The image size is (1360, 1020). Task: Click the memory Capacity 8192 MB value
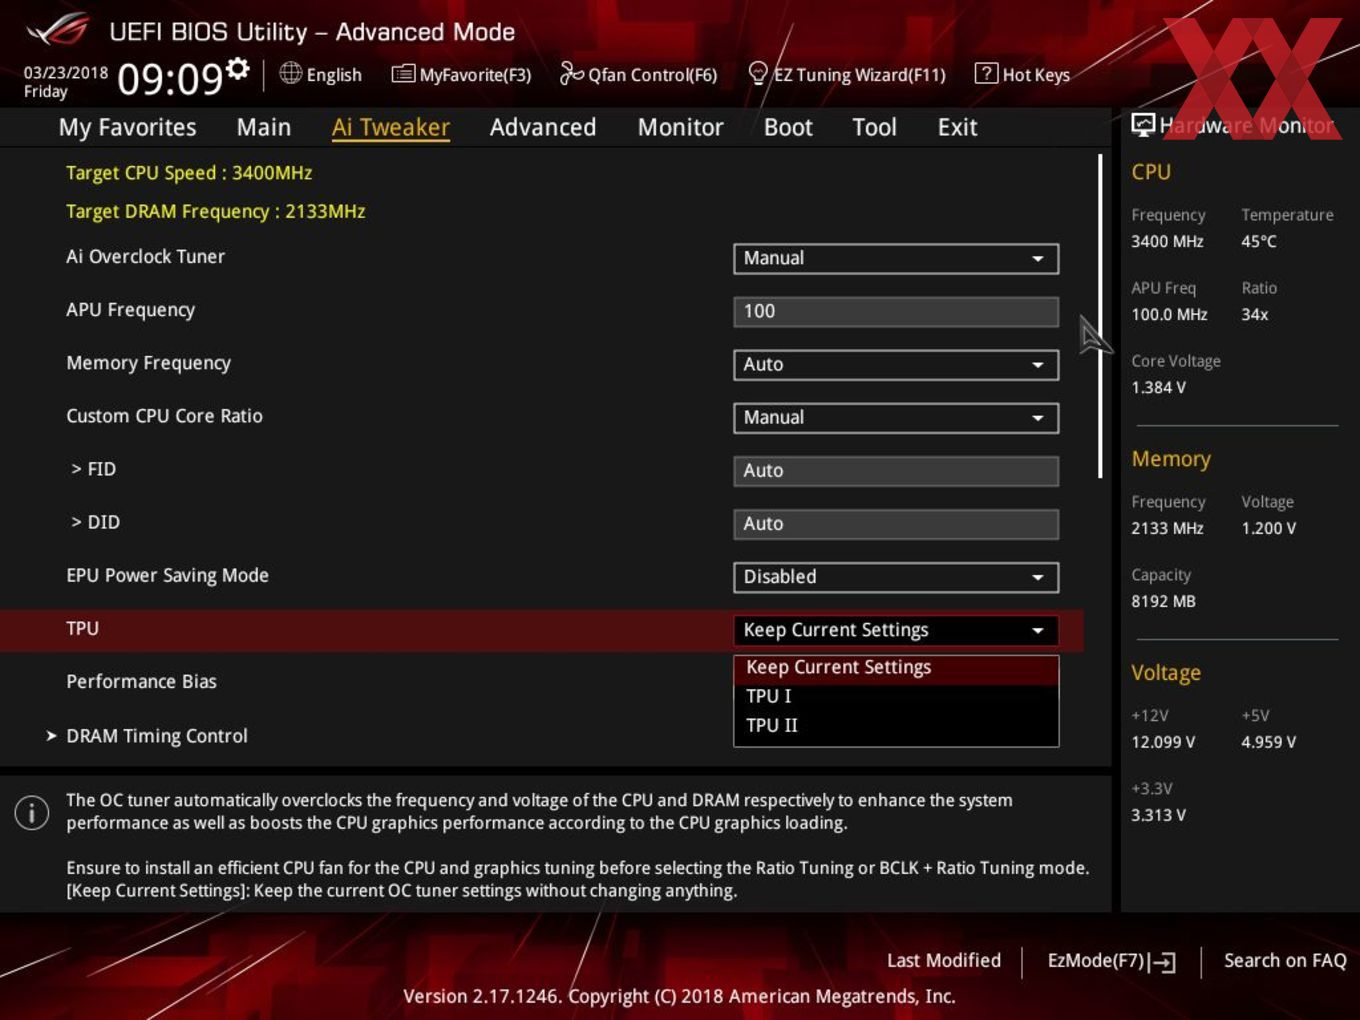1163,601
